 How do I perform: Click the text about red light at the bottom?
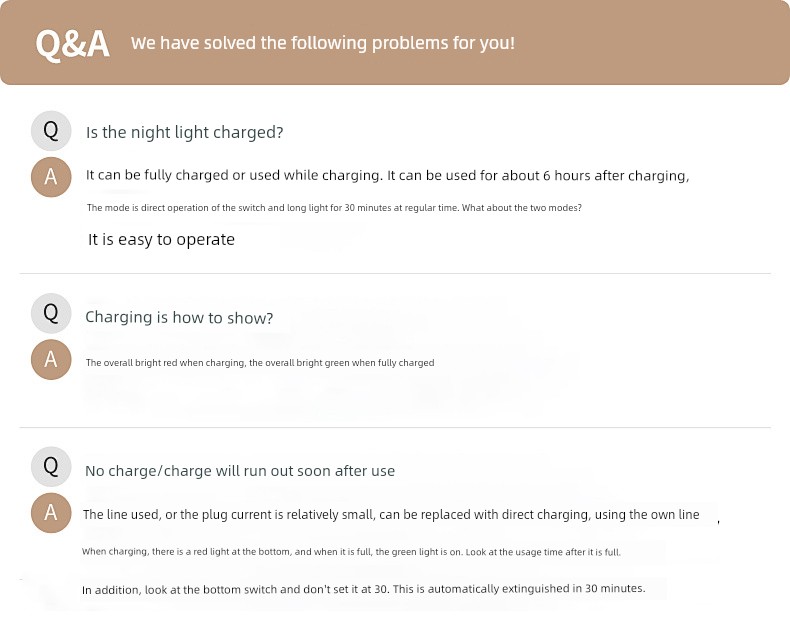(x=351, y=552)
